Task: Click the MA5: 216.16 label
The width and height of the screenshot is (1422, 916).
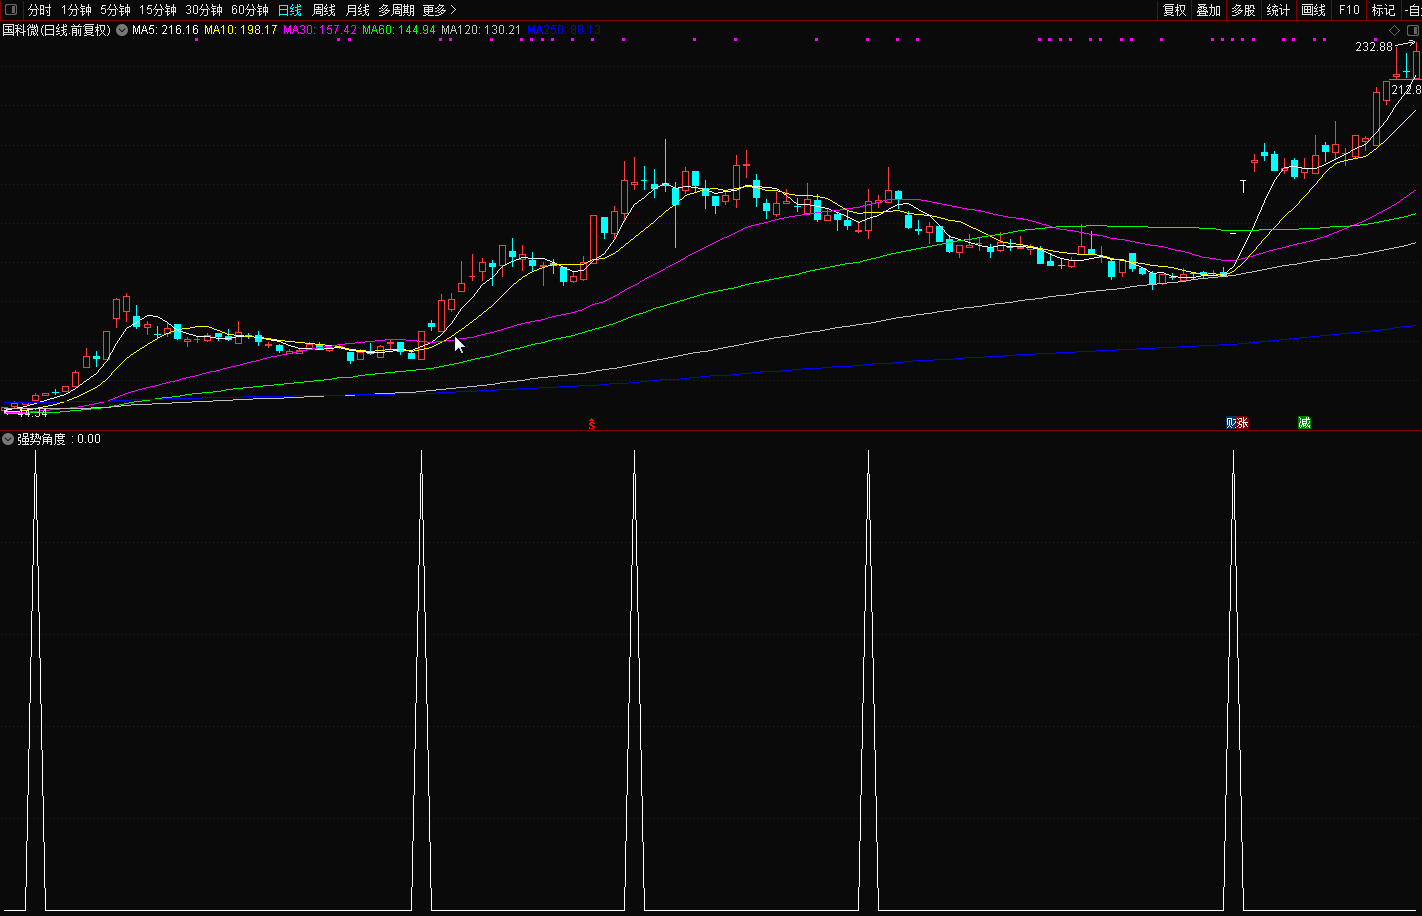Action: pos(165,30)
